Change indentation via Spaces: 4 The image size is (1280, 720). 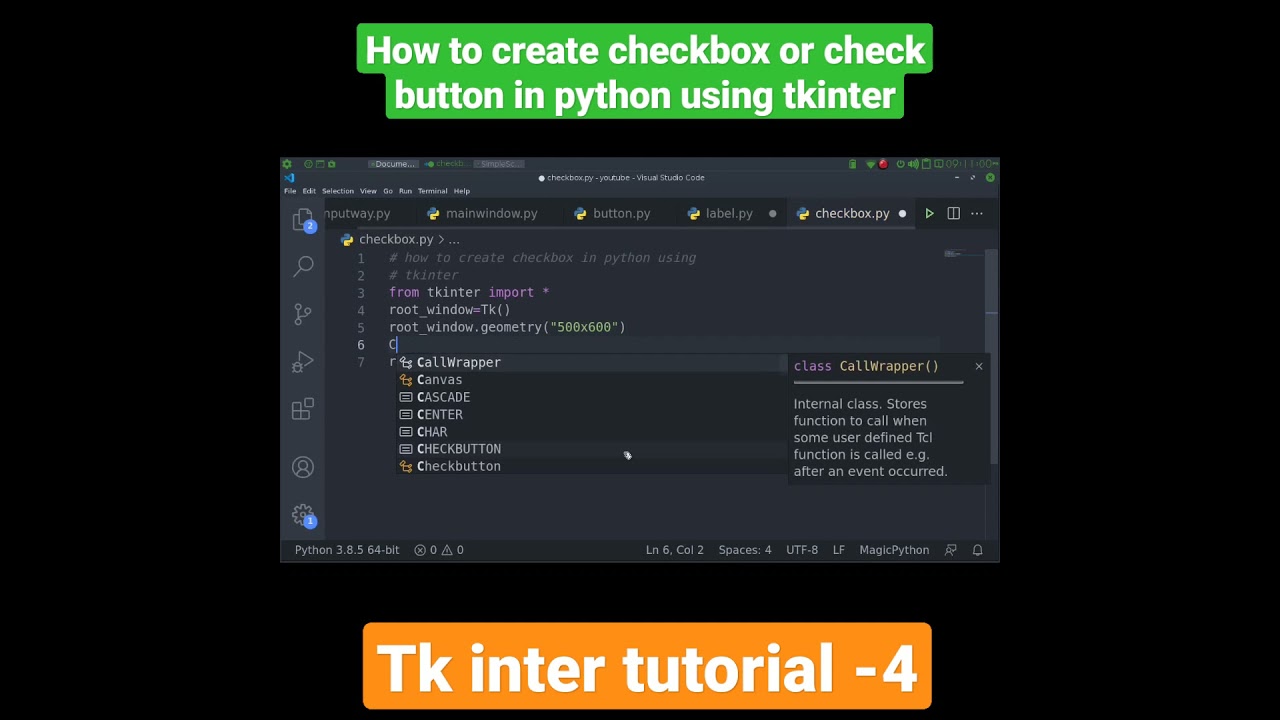[745, 550]
